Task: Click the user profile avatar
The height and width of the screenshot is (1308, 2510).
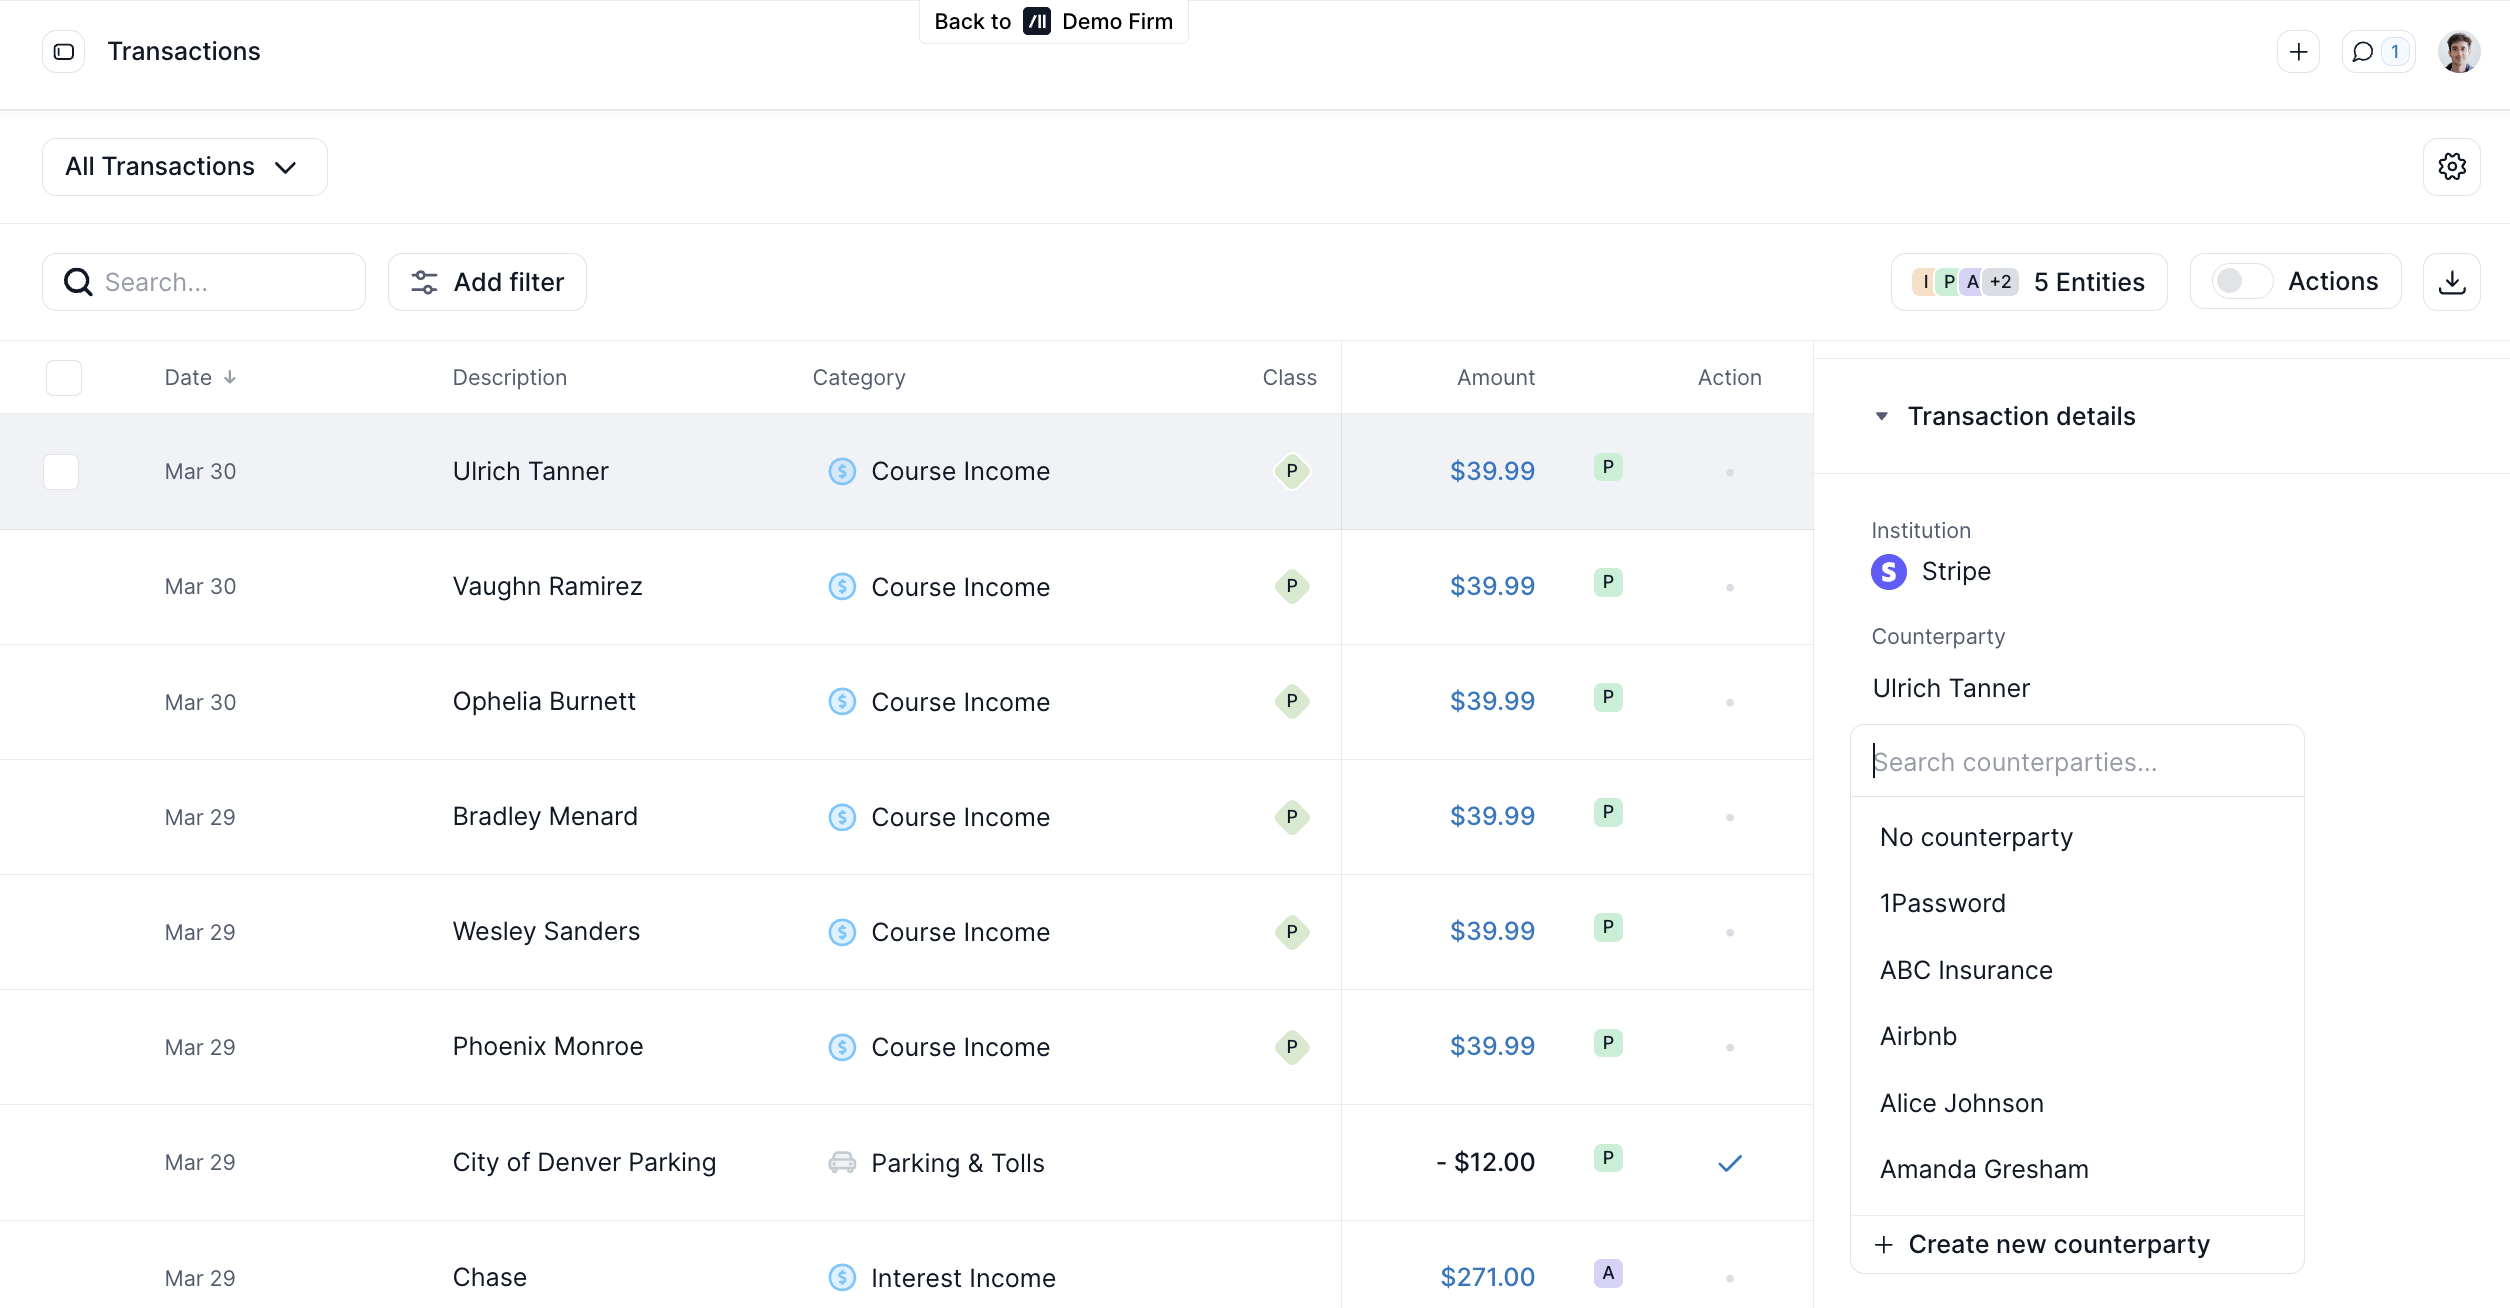Action: (2458, 52)
